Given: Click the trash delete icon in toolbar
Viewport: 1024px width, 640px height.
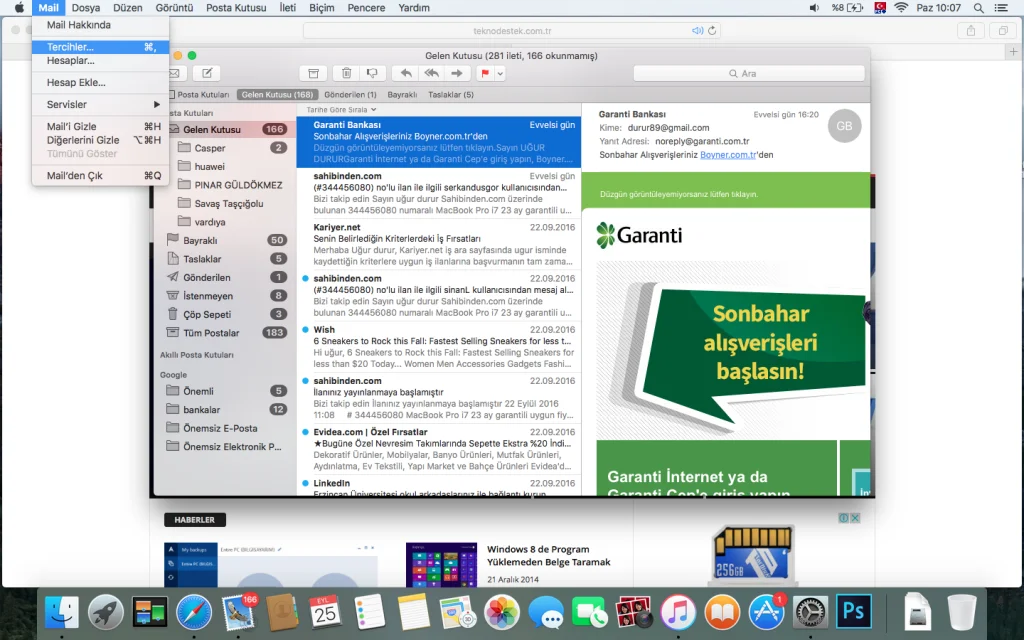Looking at the screenshot, I should pos(346,73).
